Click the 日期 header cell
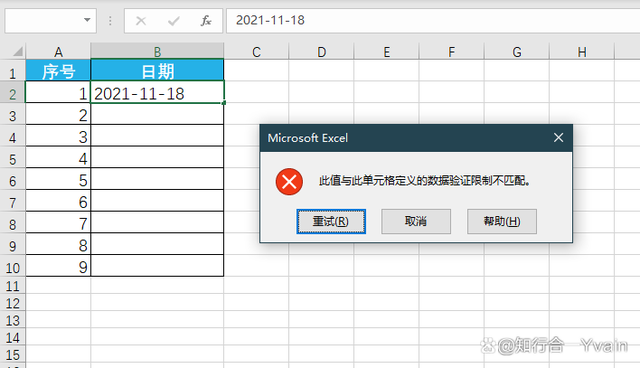The width and height of the screenshot is (640, 368). point(157,70)
